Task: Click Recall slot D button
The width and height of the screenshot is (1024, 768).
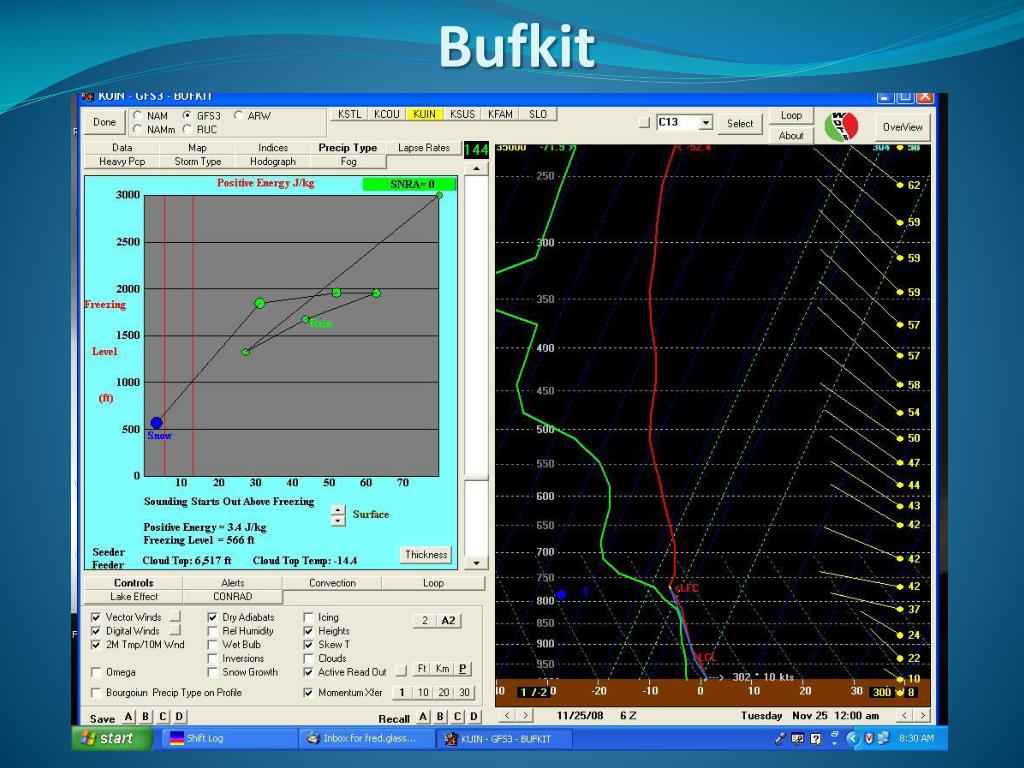Action: coord(474,717)
